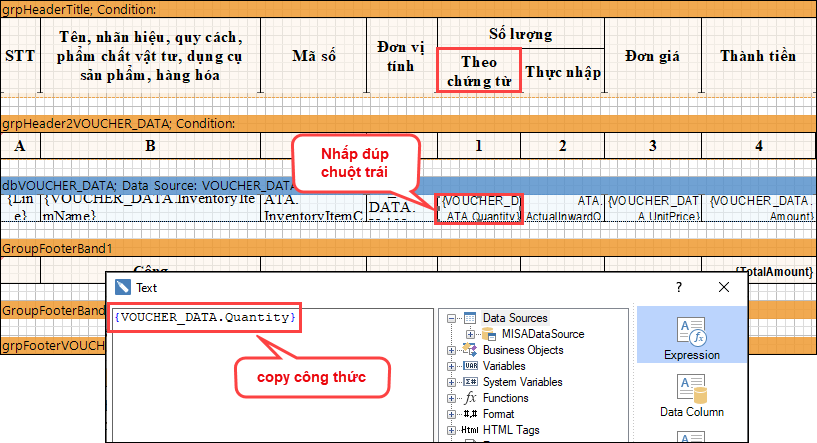Expand the MISADataSource node
The image size is (817, 443).
tap(471, 334)
